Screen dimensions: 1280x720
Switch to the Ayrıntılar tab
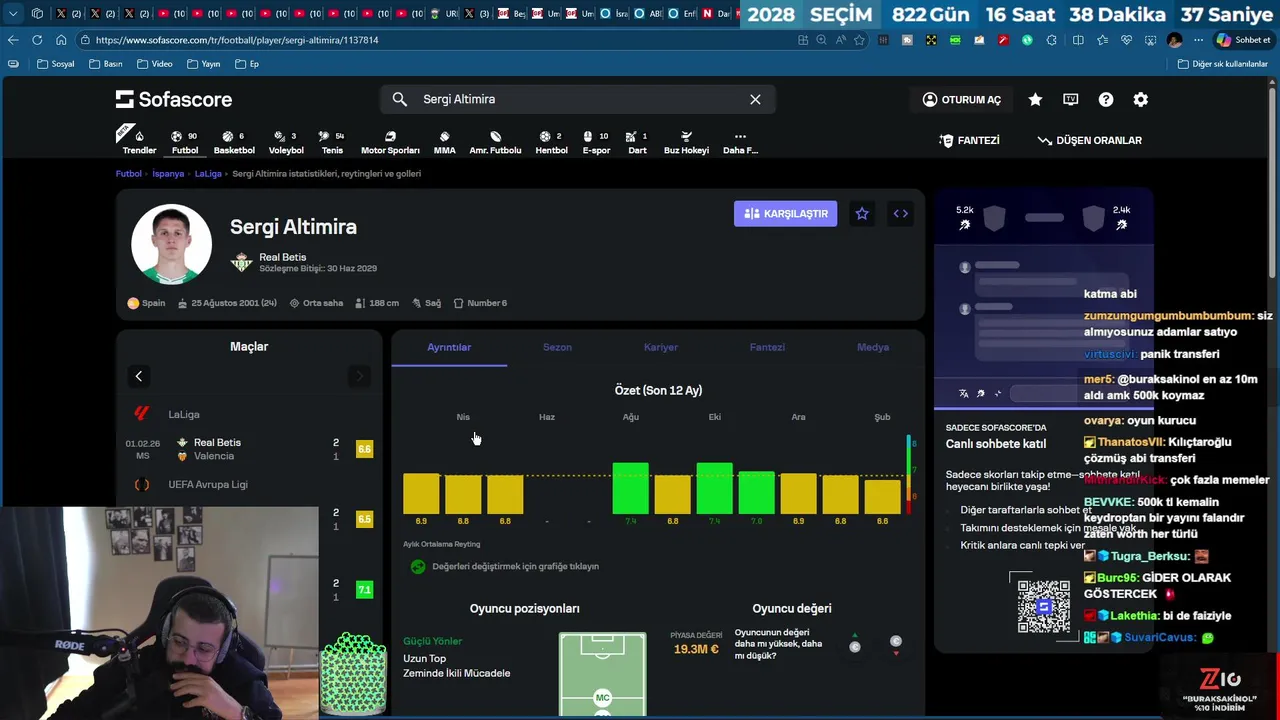point(449,347)
